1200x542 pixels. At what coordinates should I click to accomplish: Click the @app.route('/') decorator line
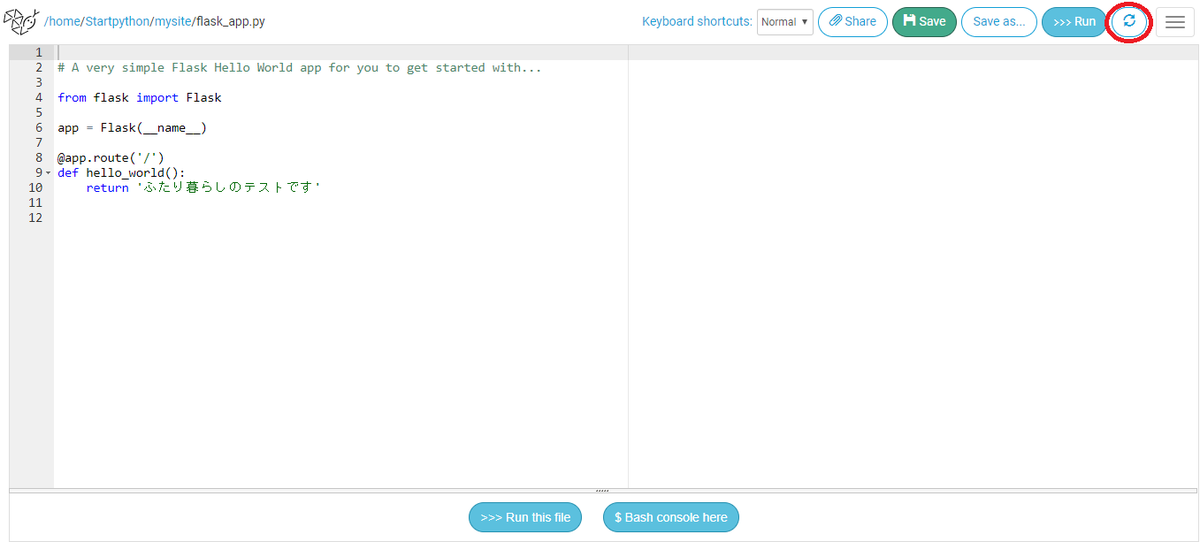(x=110, y=157)
